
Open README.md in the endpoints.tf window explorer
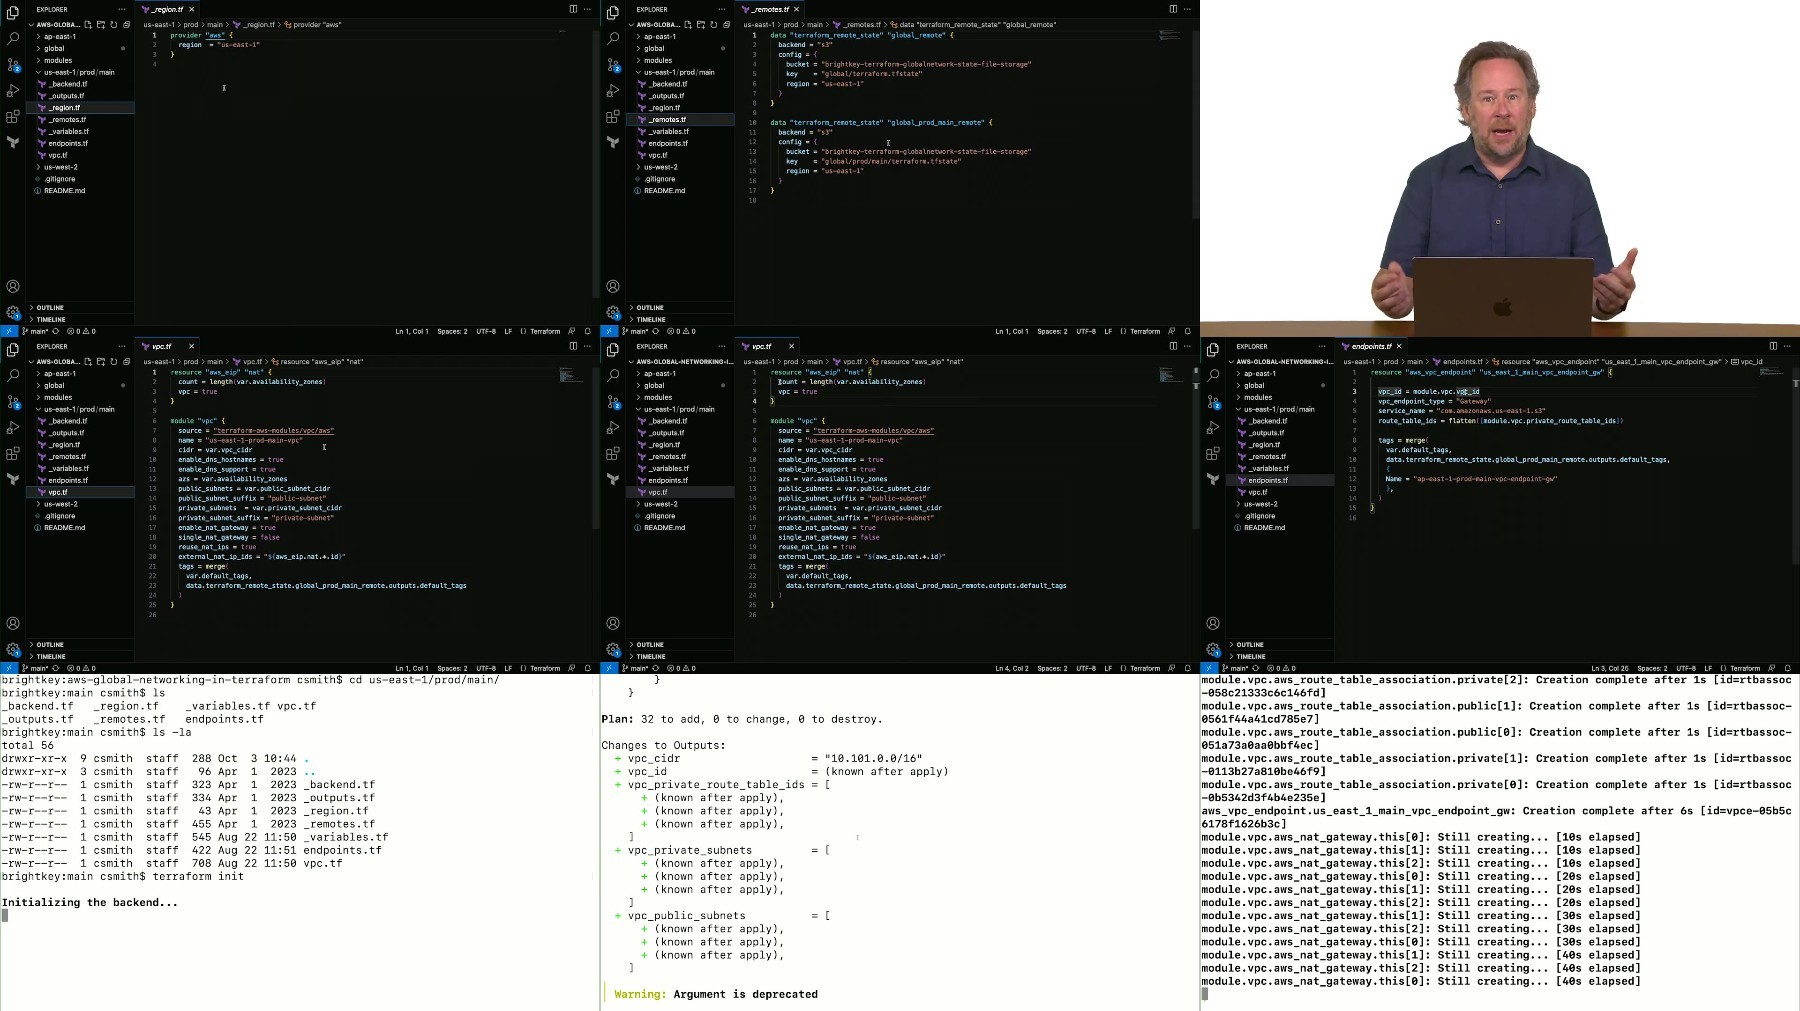pos(1264,527)
